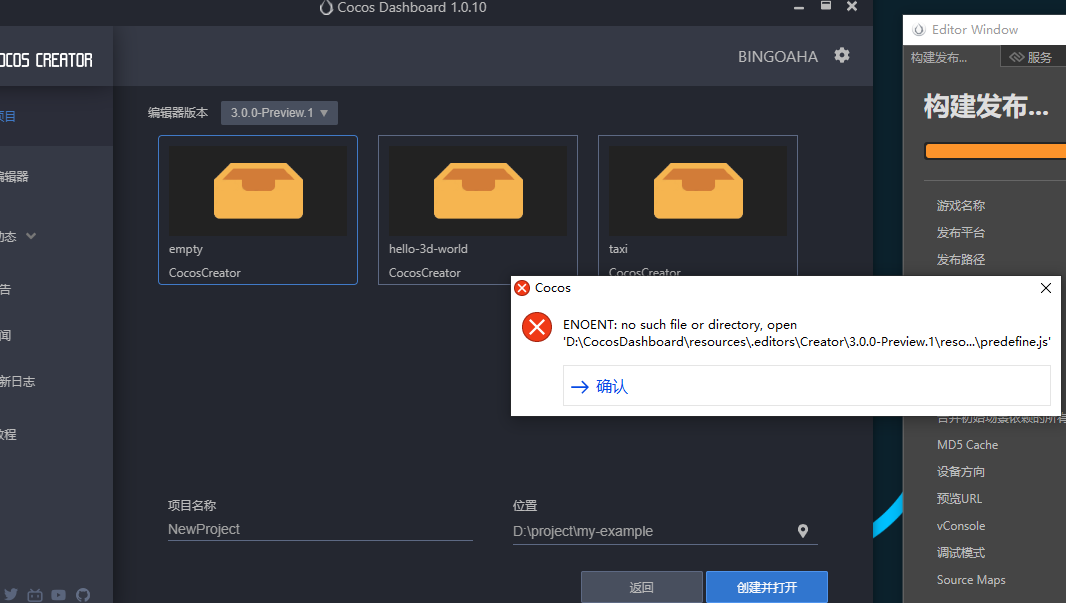Open the GitHub link icon

(x=83, y=595)
